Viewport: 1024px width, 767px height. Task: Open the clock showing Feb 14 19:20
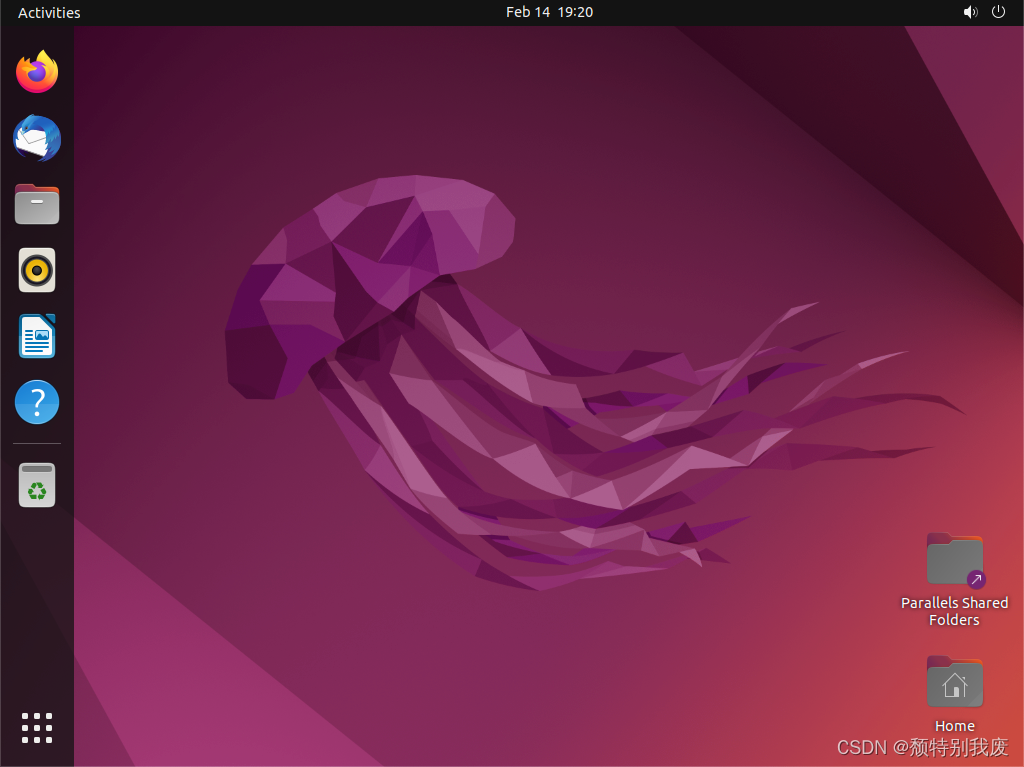point(549,12)
